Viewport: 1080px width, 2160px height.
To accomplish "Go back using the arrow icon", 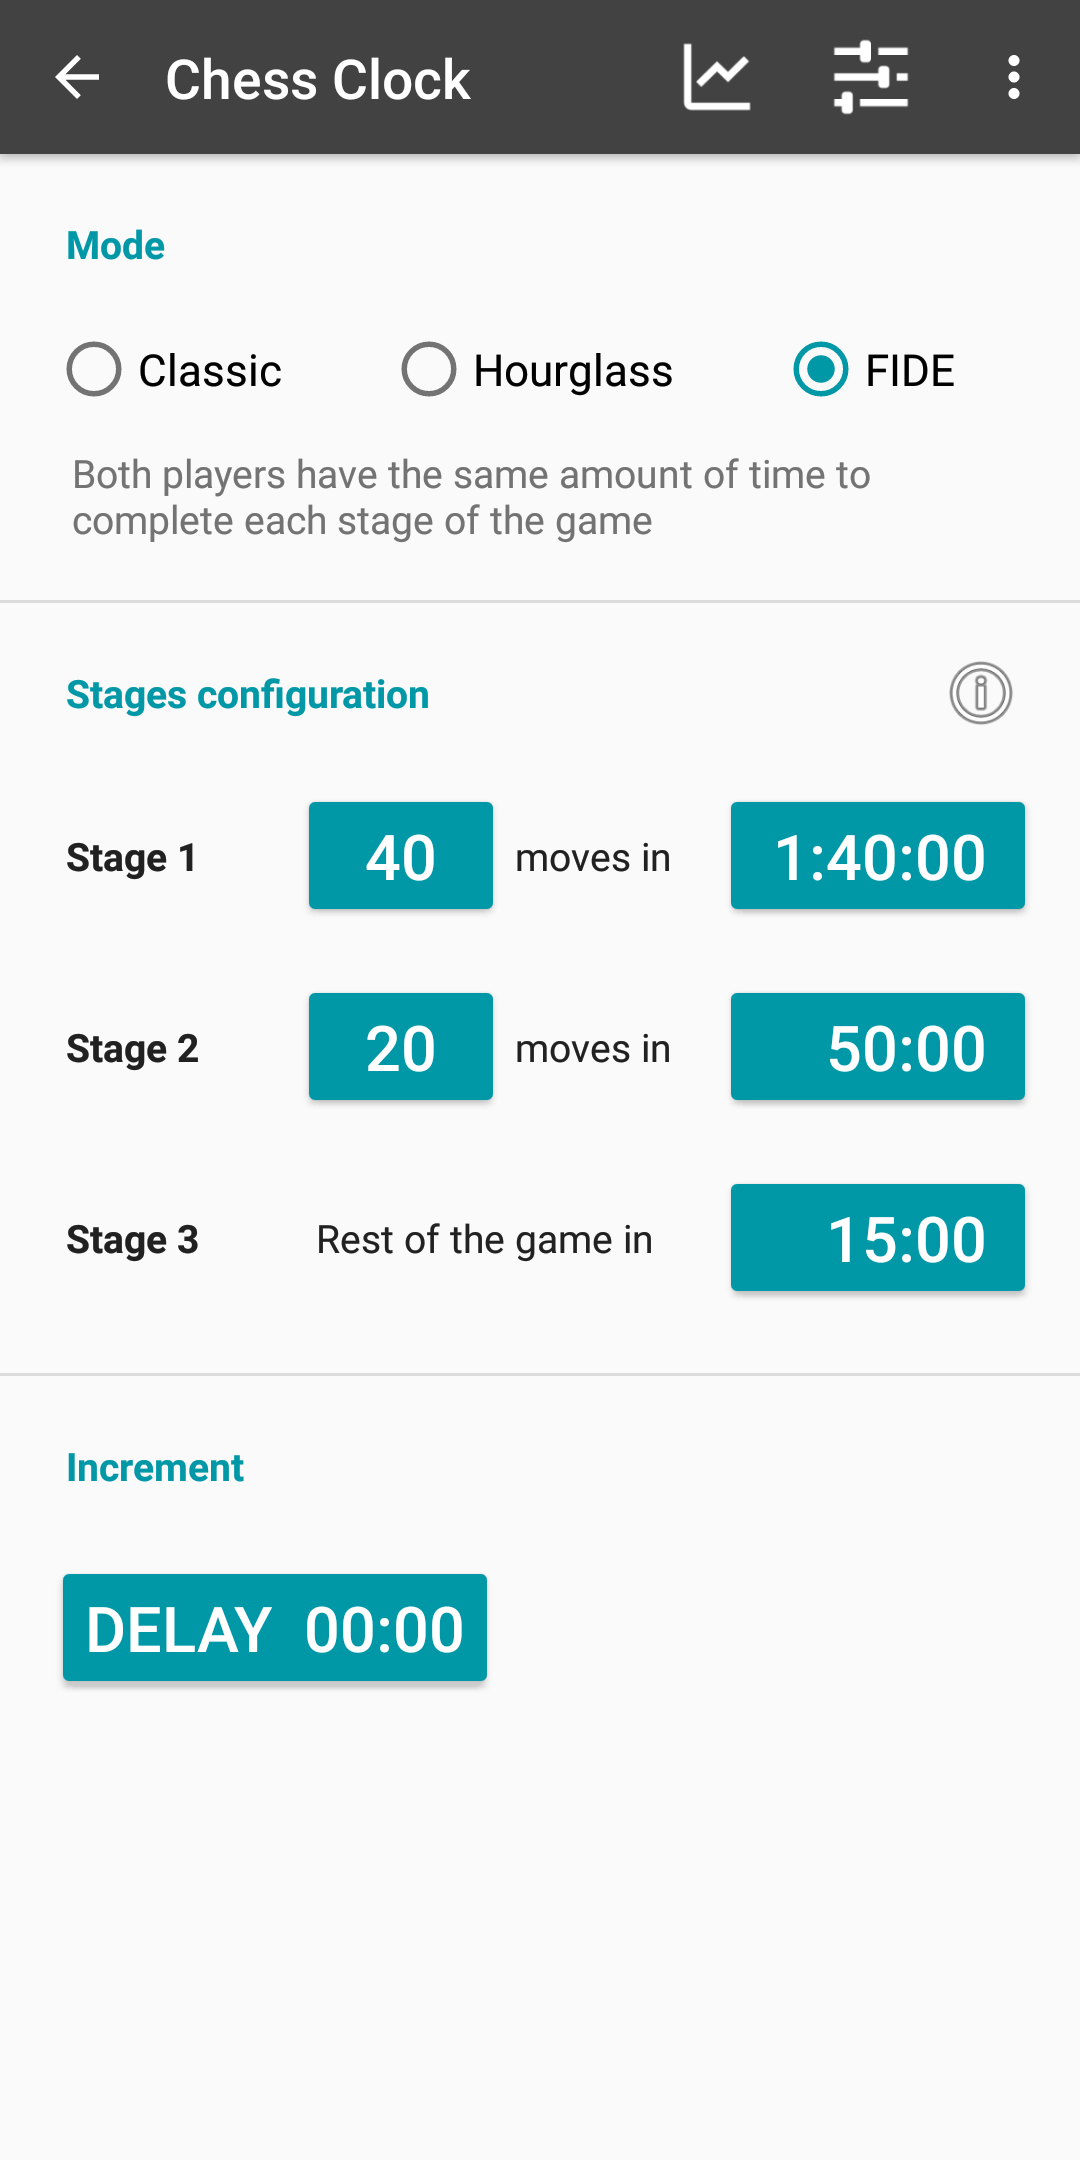I will coord(77,78).
